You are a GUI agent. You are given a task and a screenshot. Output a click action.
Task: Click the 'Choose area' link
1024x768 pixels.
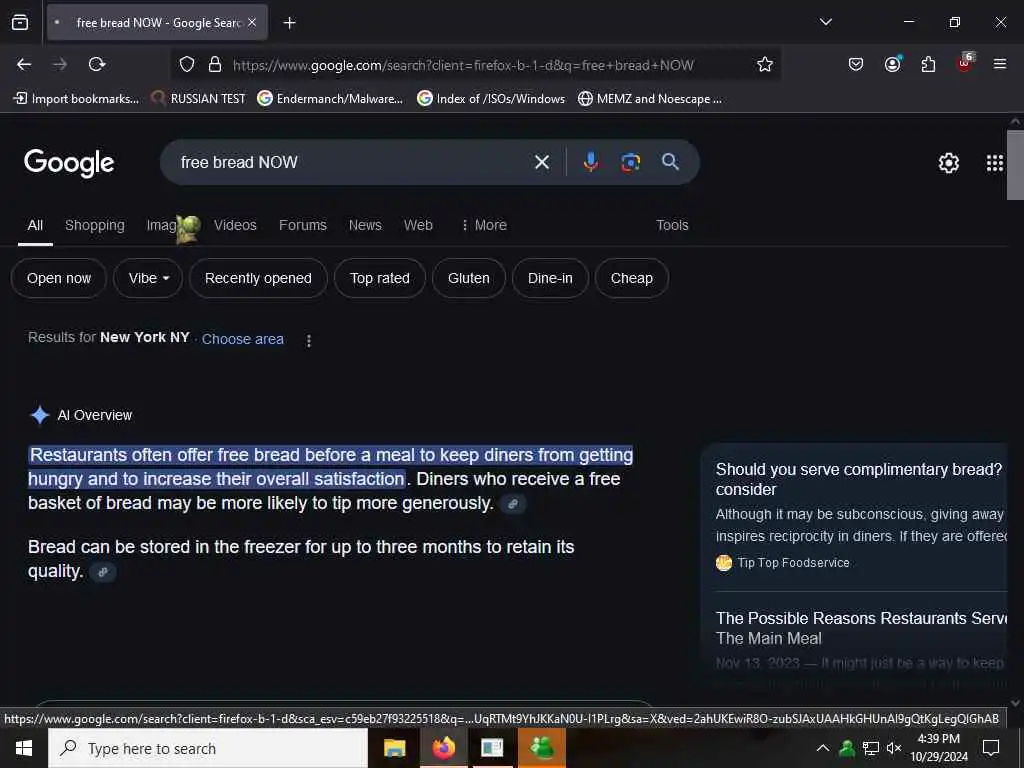click(x=242, y=339)
